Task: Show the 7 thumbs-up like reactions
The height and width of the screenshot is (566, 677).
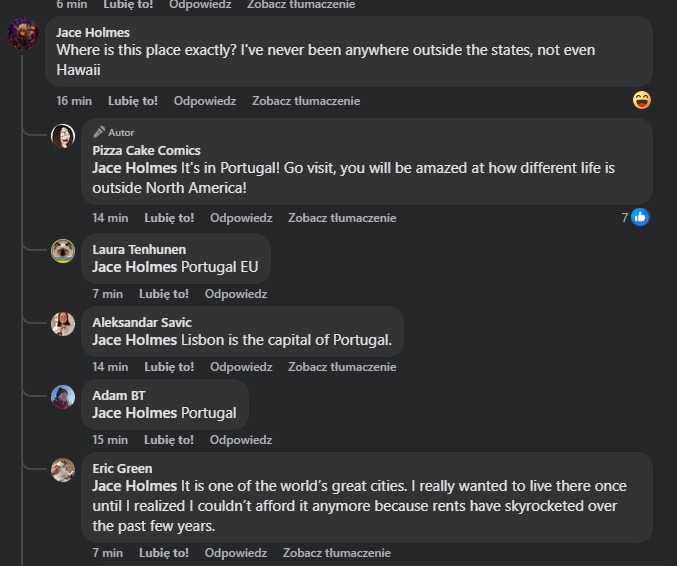Action: (635, 217)
